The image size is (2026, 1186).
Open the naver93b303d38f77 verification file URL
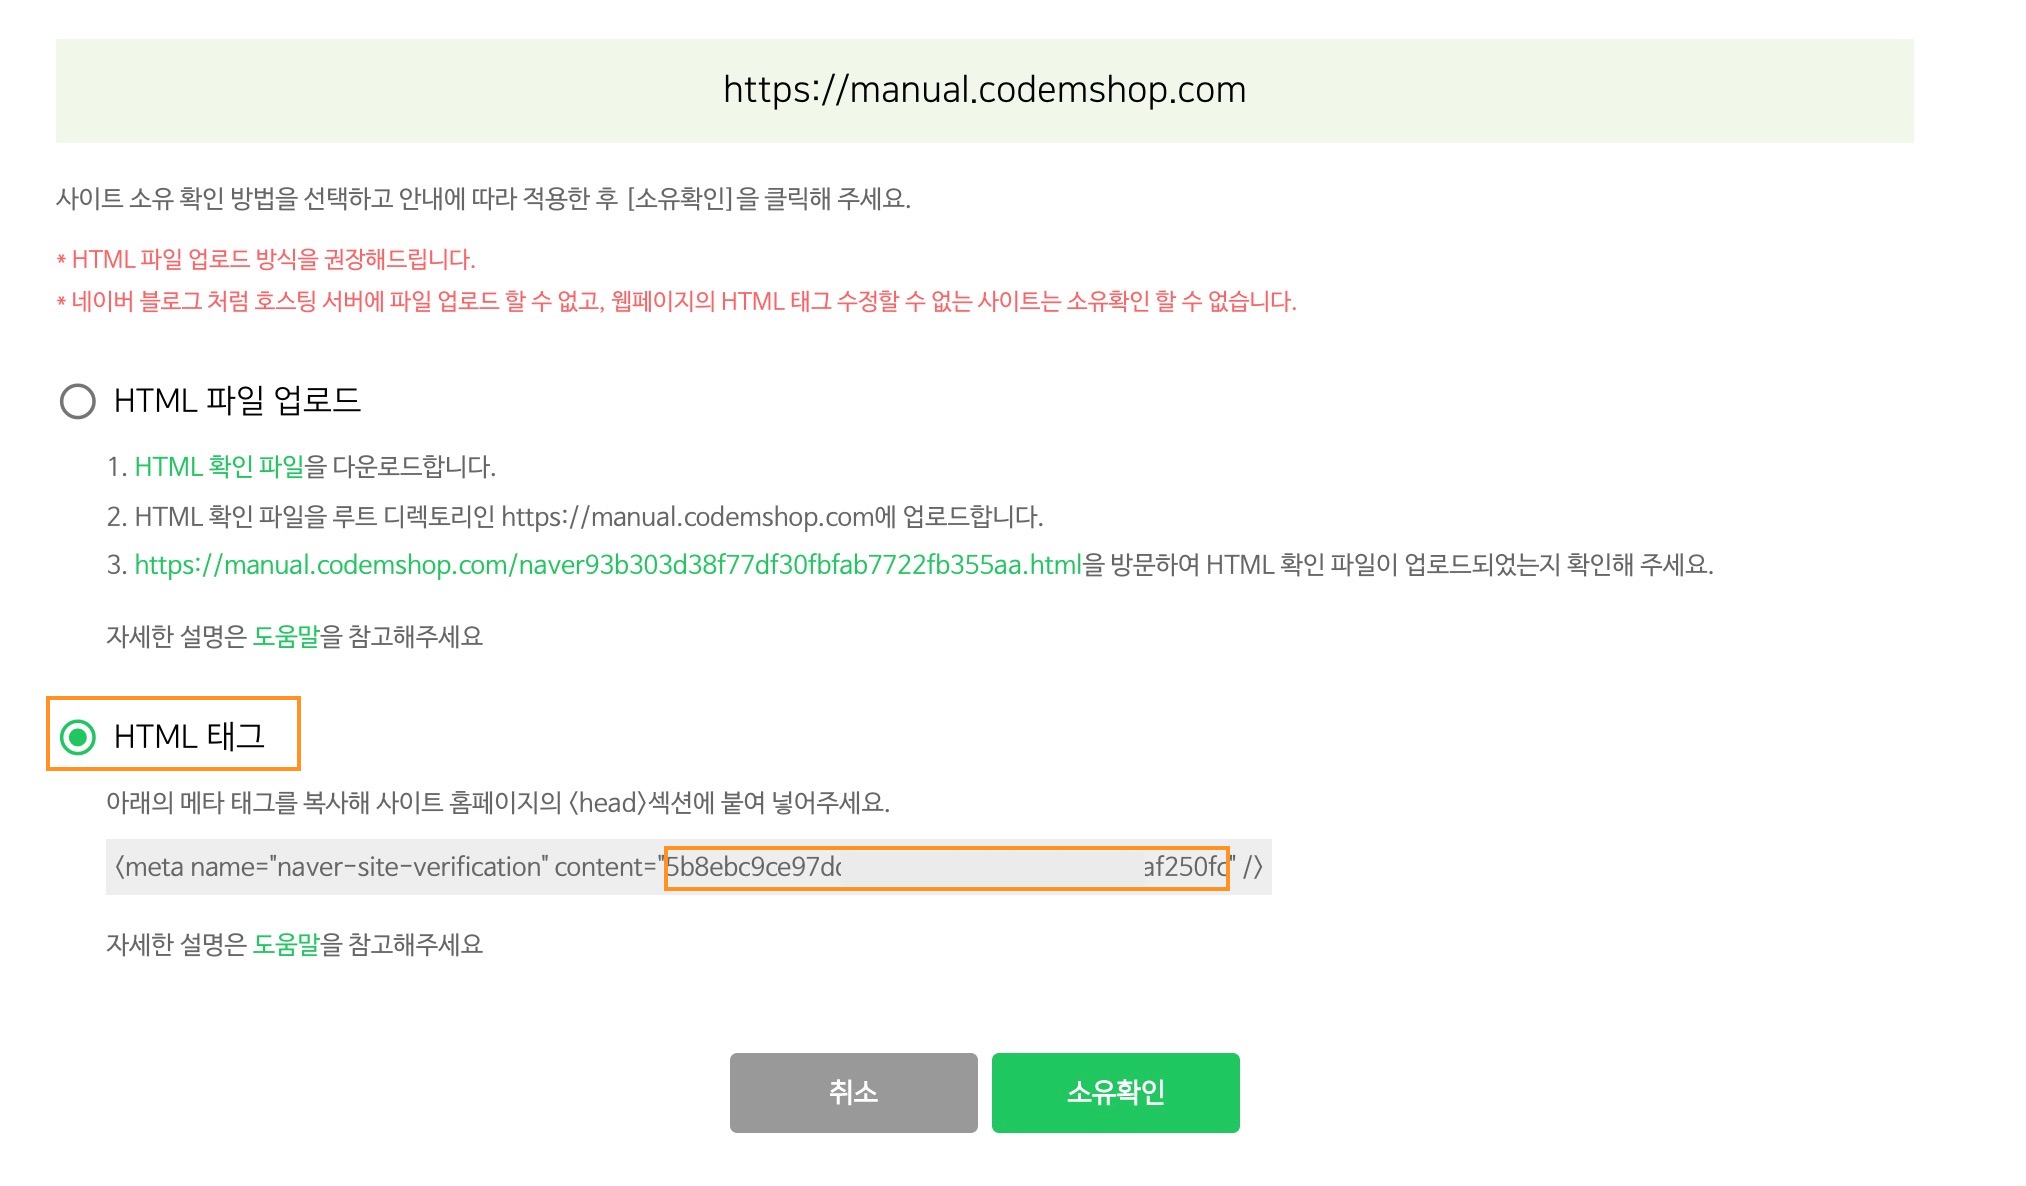point(607,565)
